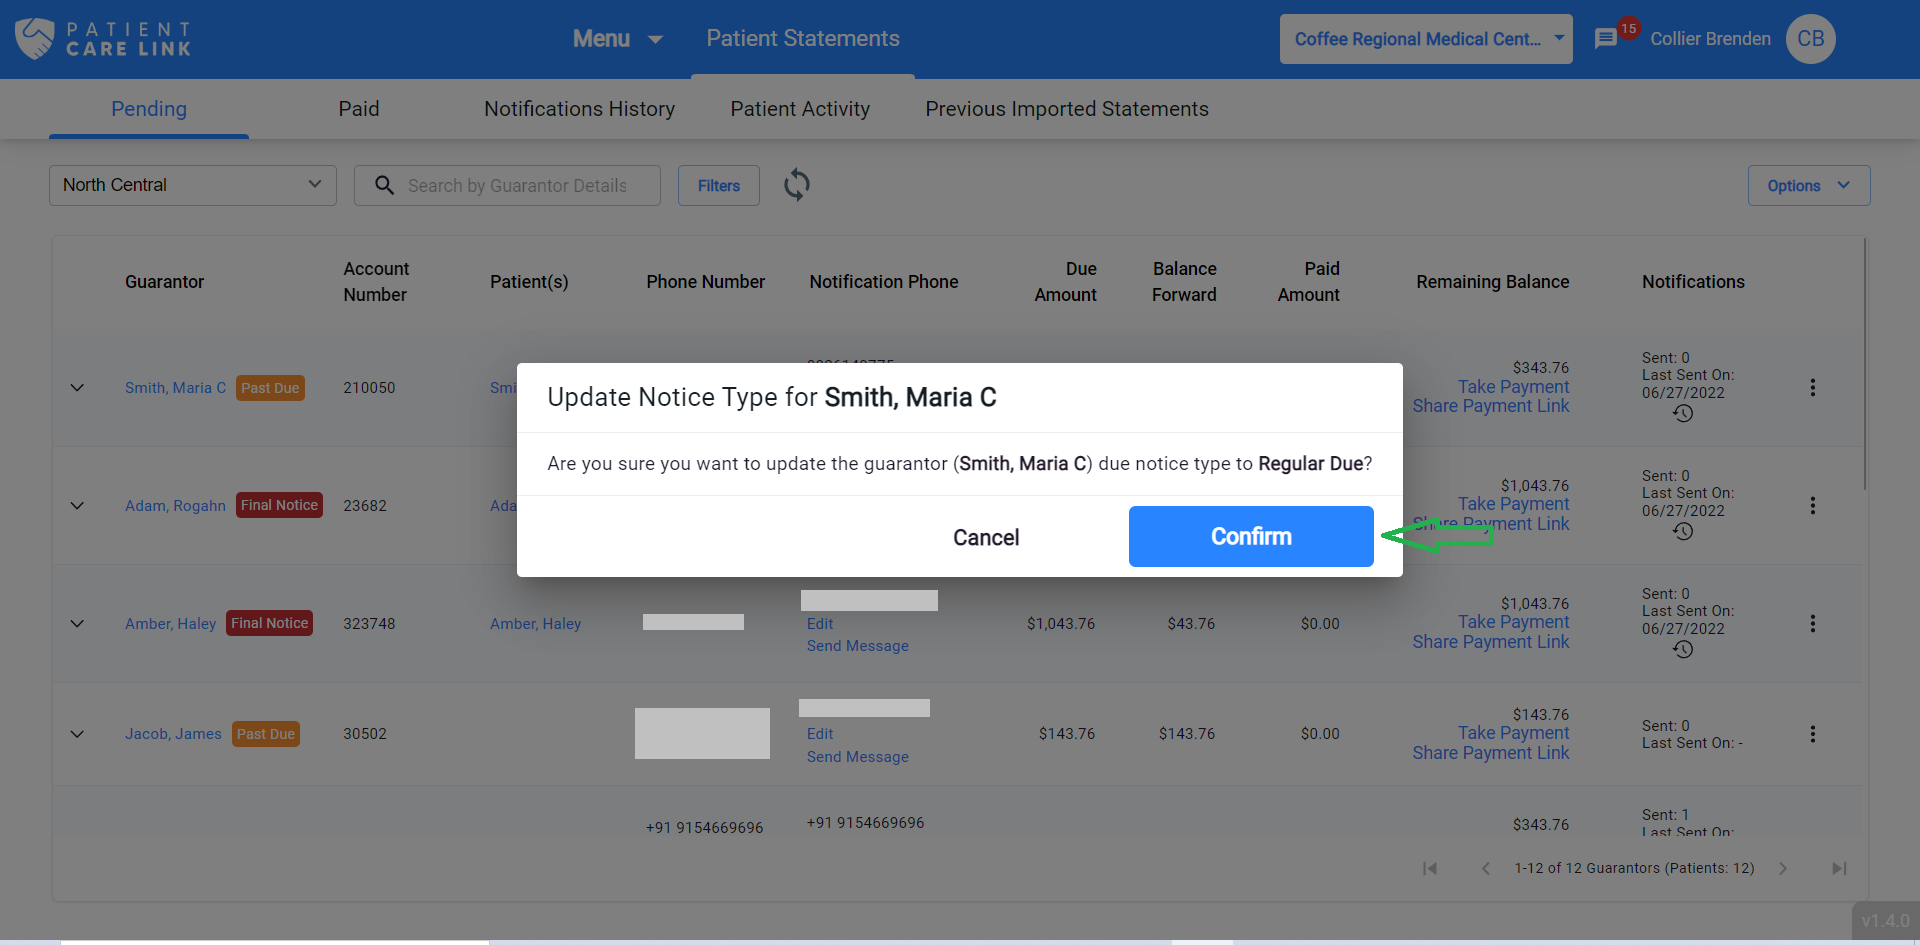This screenshot has height=945, width=1920.
Task: Click Edit for Amber, Haley notification phone
Action: pyautogui.click(x=820, y=624)
